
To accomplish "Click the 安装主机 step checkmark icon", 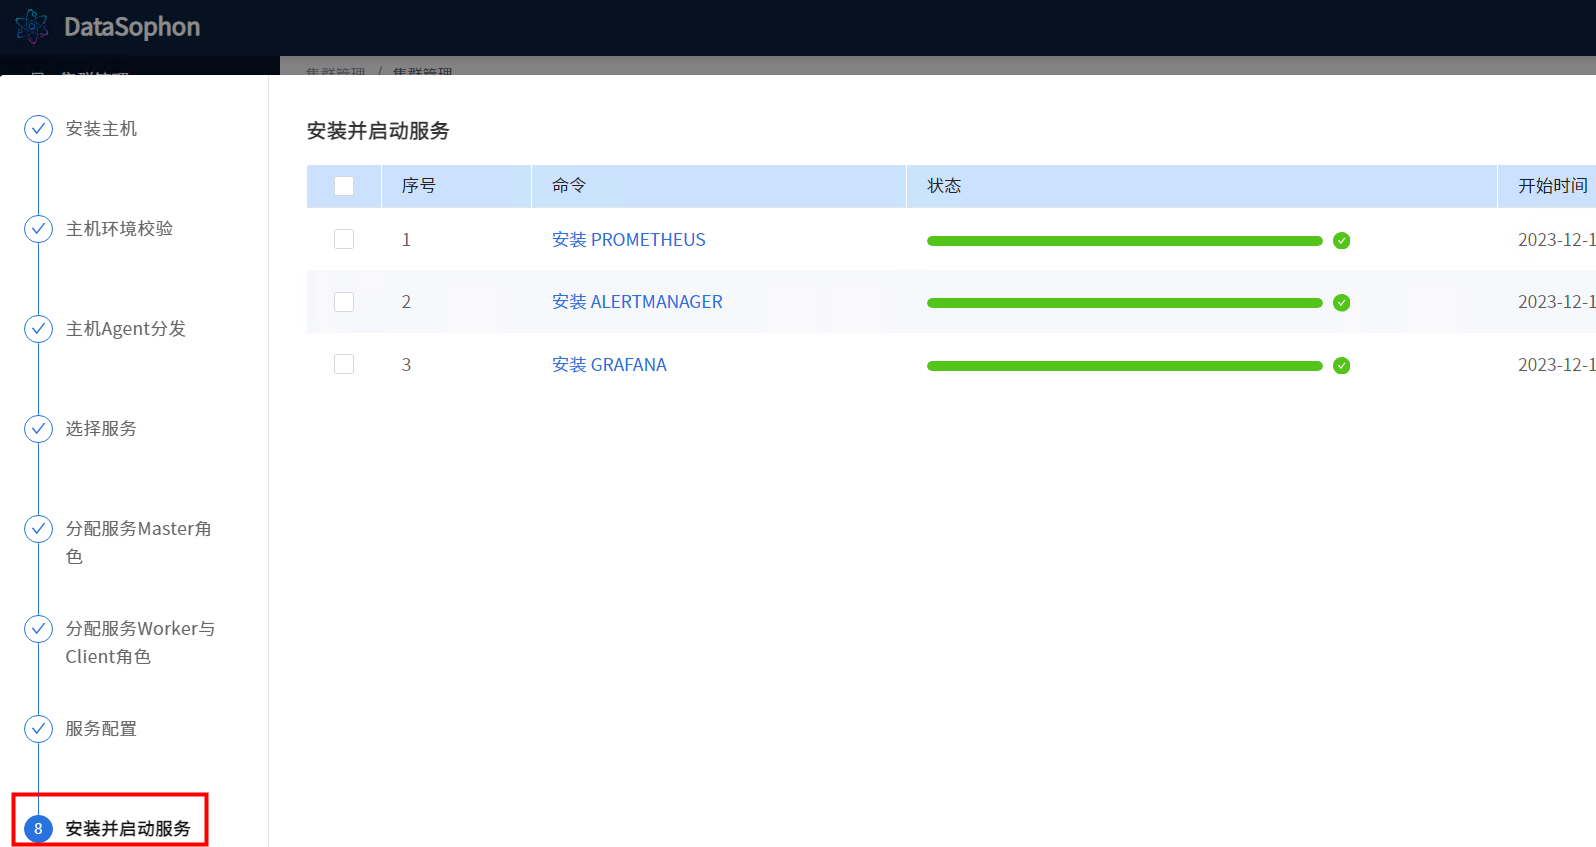I will (38, 129).
